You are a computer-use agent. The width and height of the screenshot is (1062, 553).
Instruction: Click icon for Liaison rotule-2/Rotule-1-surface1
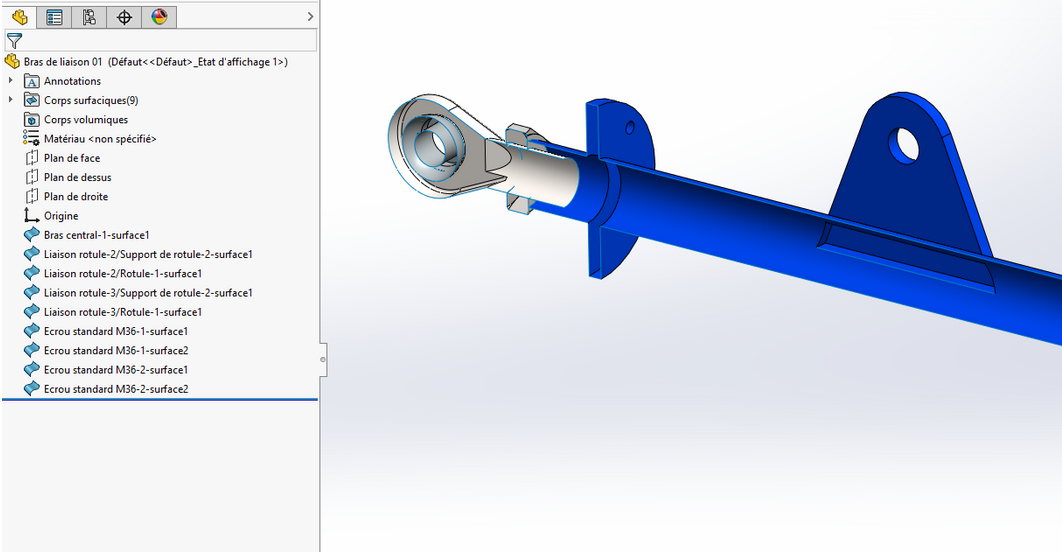[x=31, y=273]
